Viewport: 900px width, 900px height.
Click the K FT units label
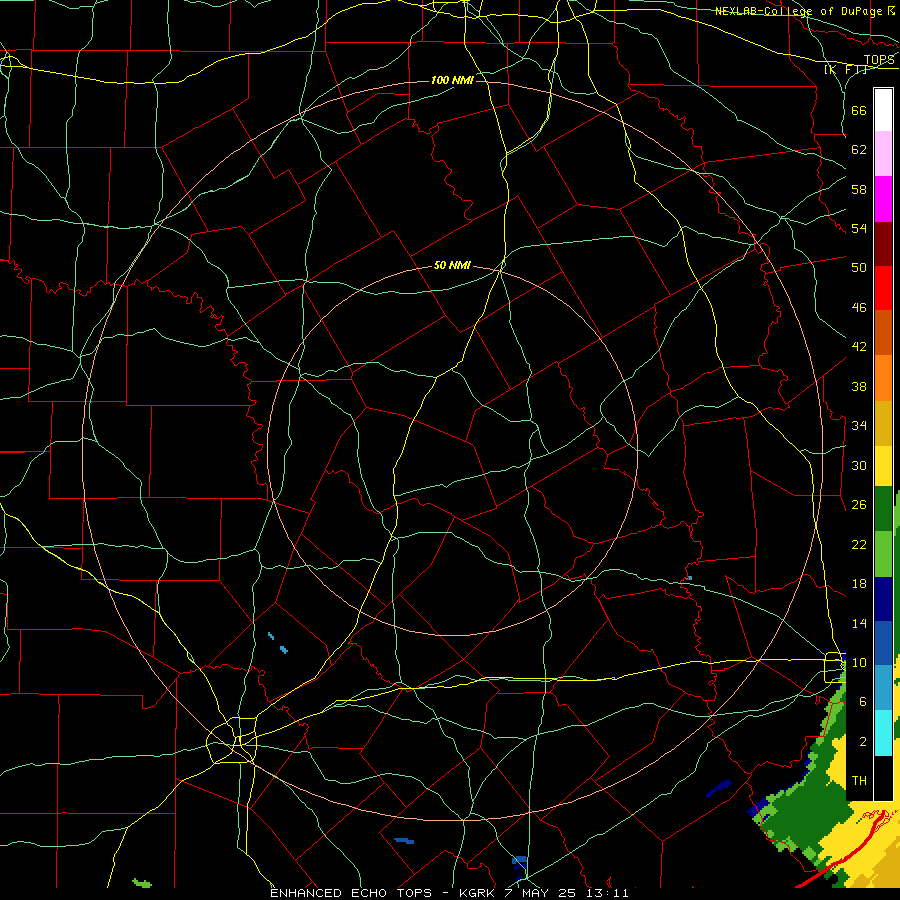click(846, 69)
